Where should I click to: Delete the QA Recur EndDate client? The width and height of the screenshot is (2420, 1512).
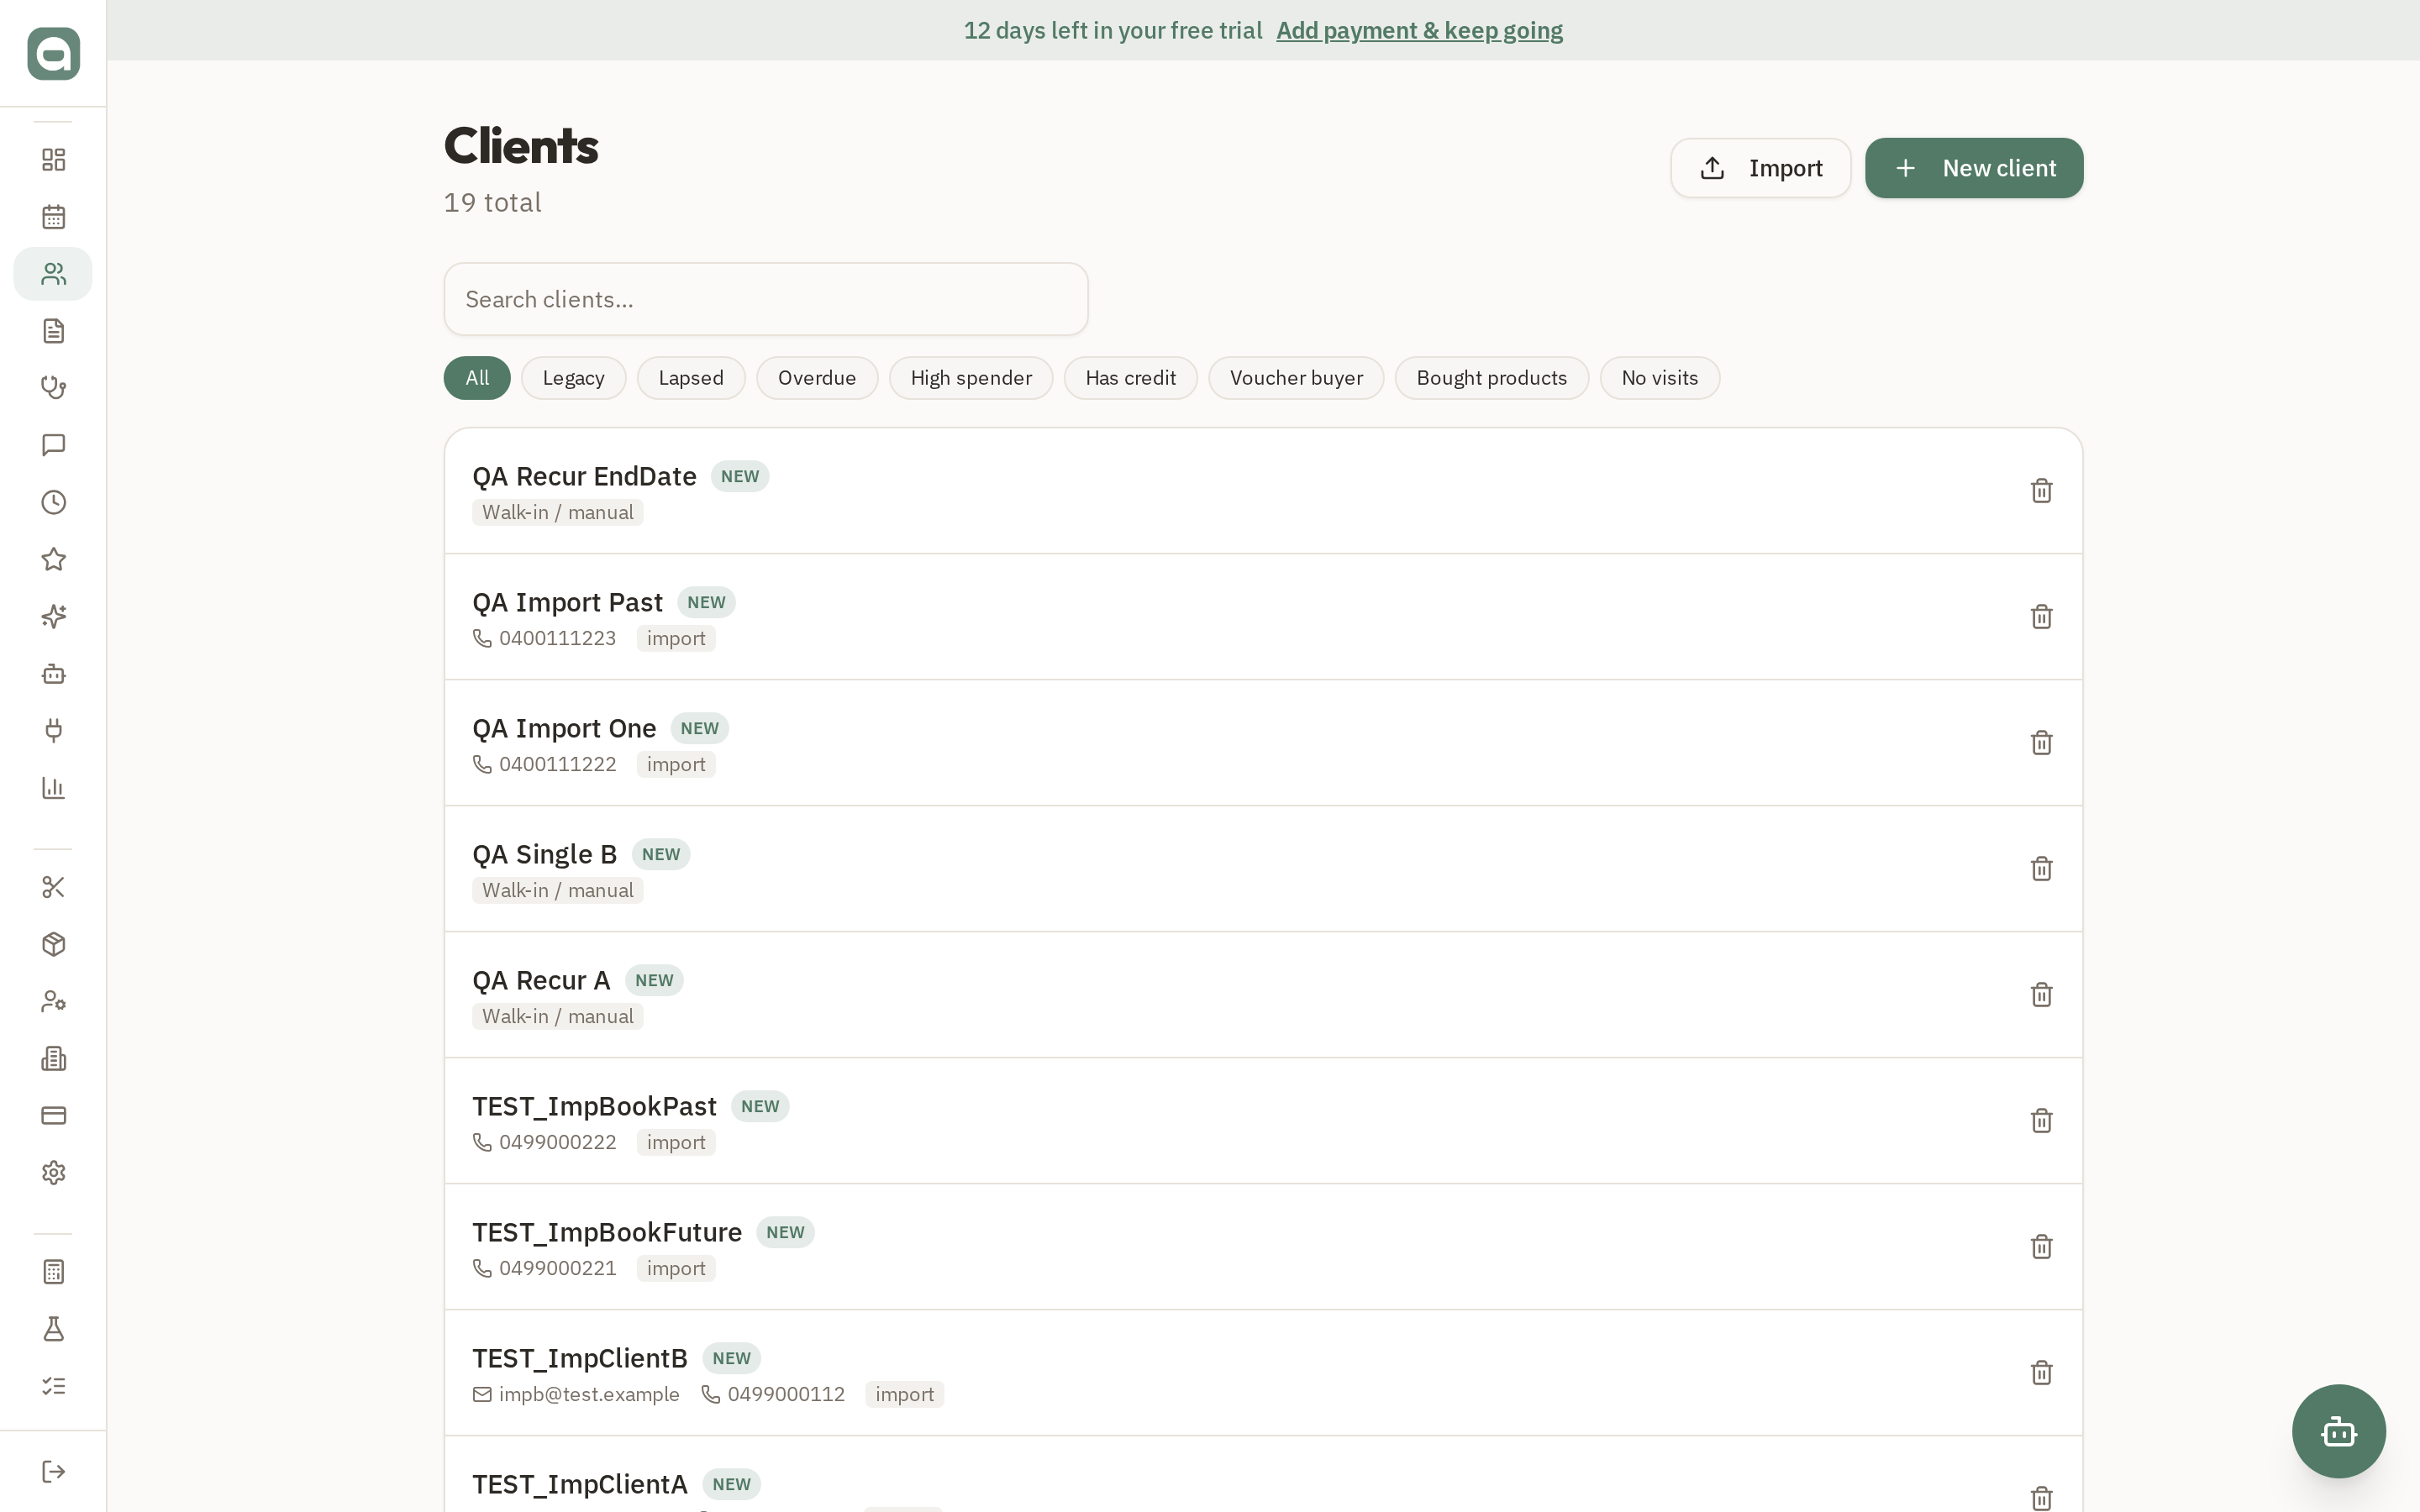click(2041, 491)
